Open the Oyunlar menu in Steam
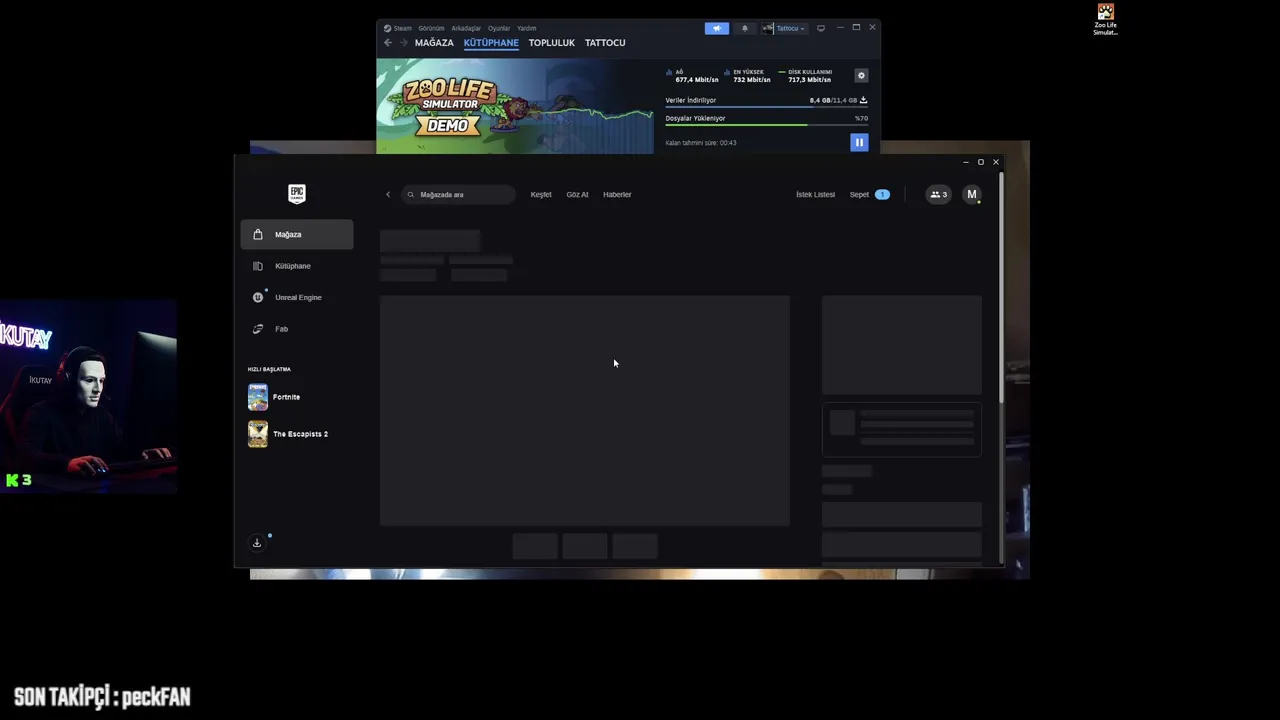Screen dimensions: 1280x720 pyautogui.click(x=499, y=28)
